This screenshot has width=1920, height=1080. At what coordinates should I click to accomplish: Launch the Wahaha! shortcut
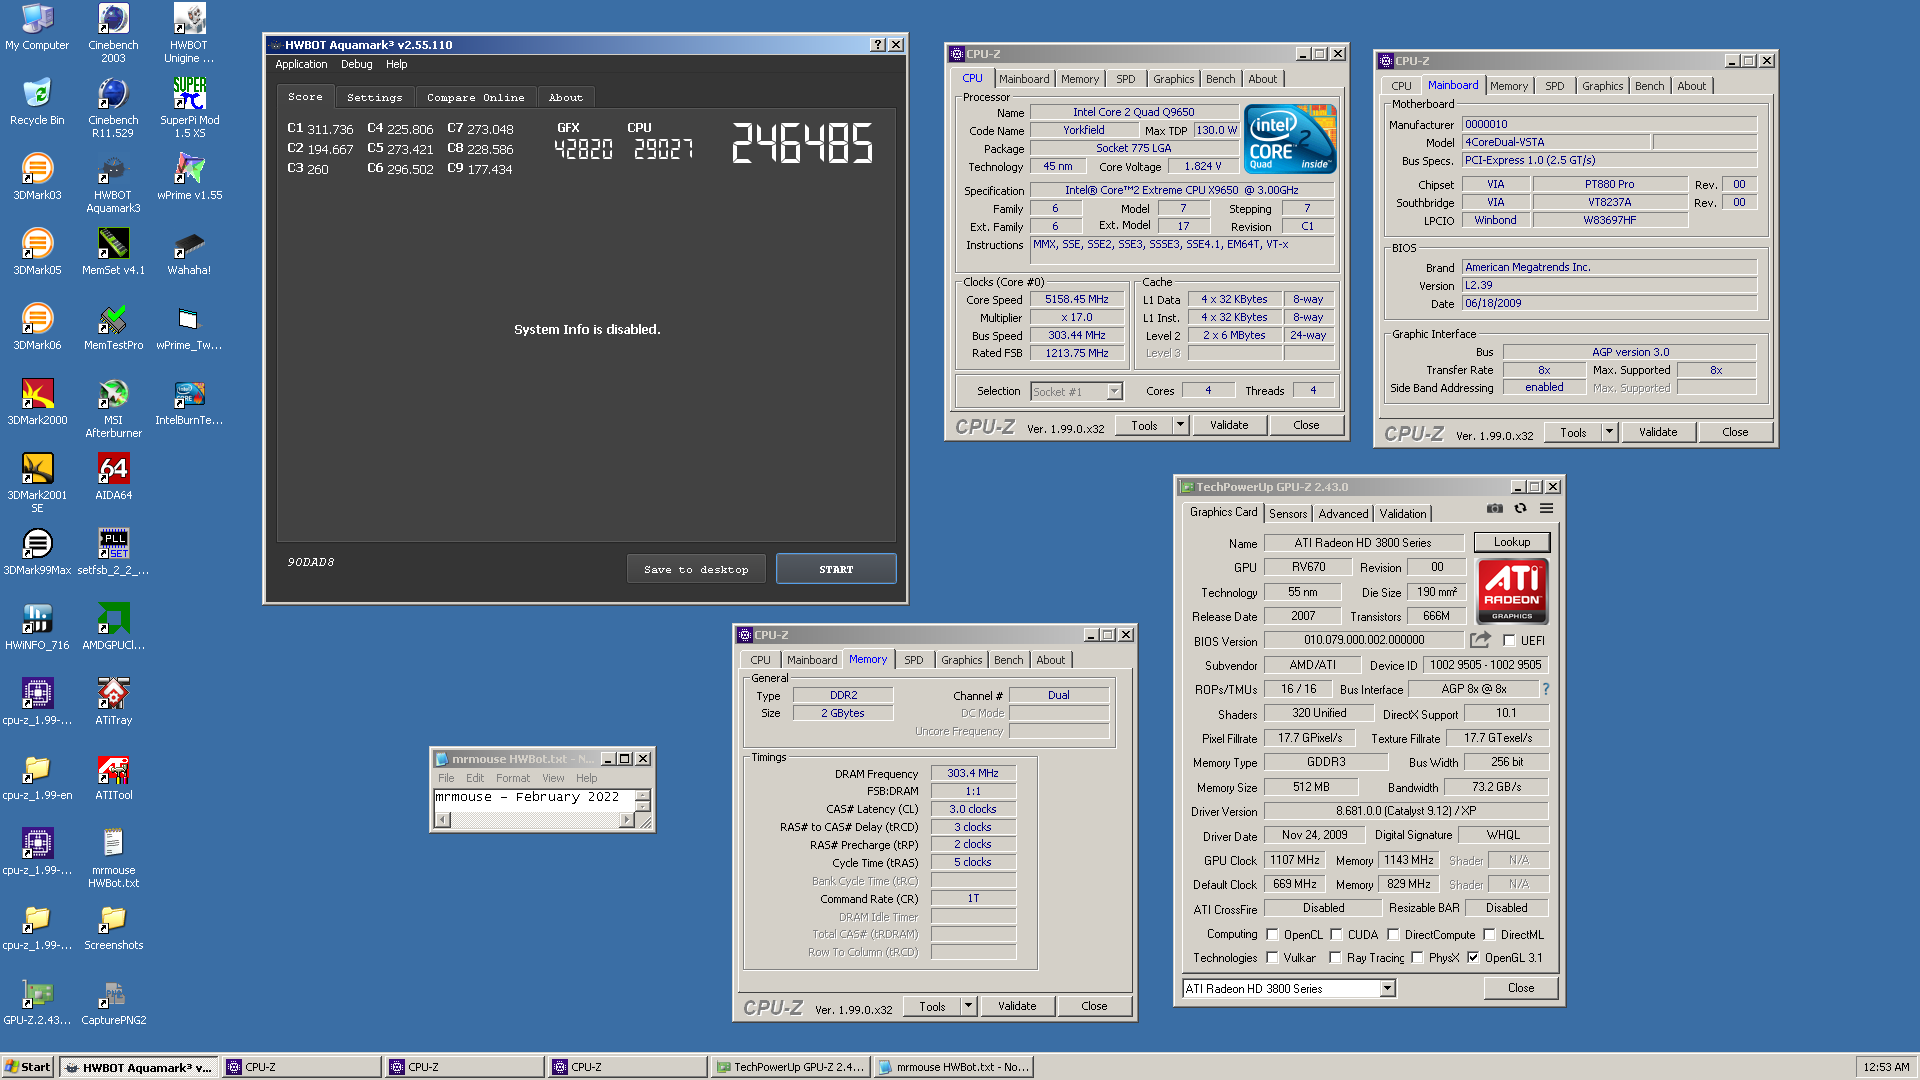189,251
